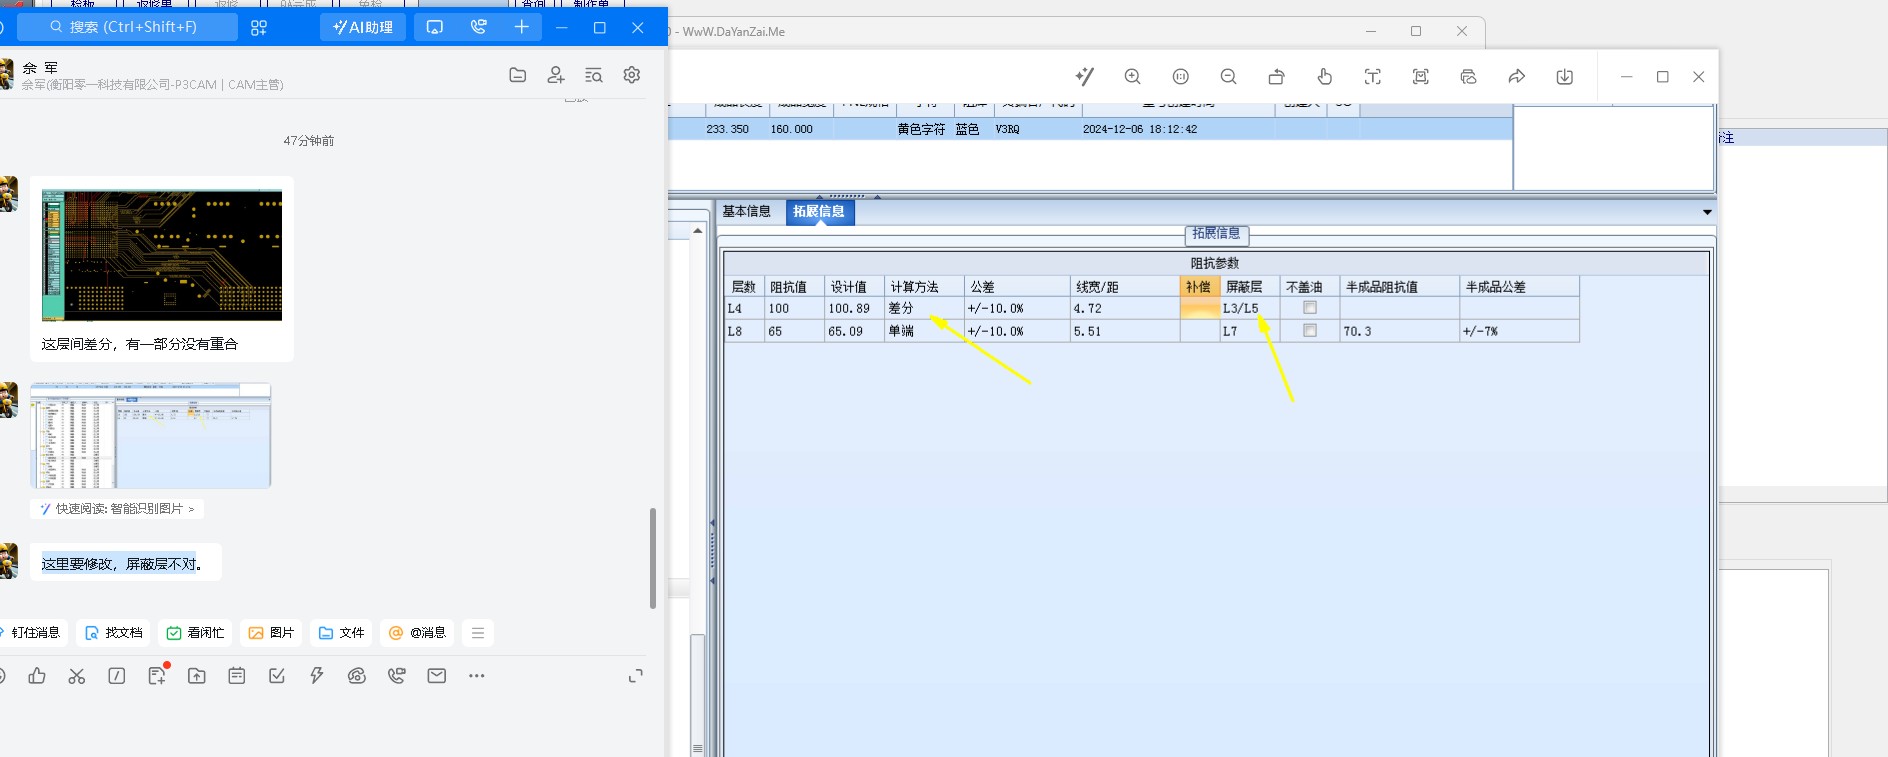Click the 差分 calculation method cell
1888x757 pixels.
tap(924, 309)
